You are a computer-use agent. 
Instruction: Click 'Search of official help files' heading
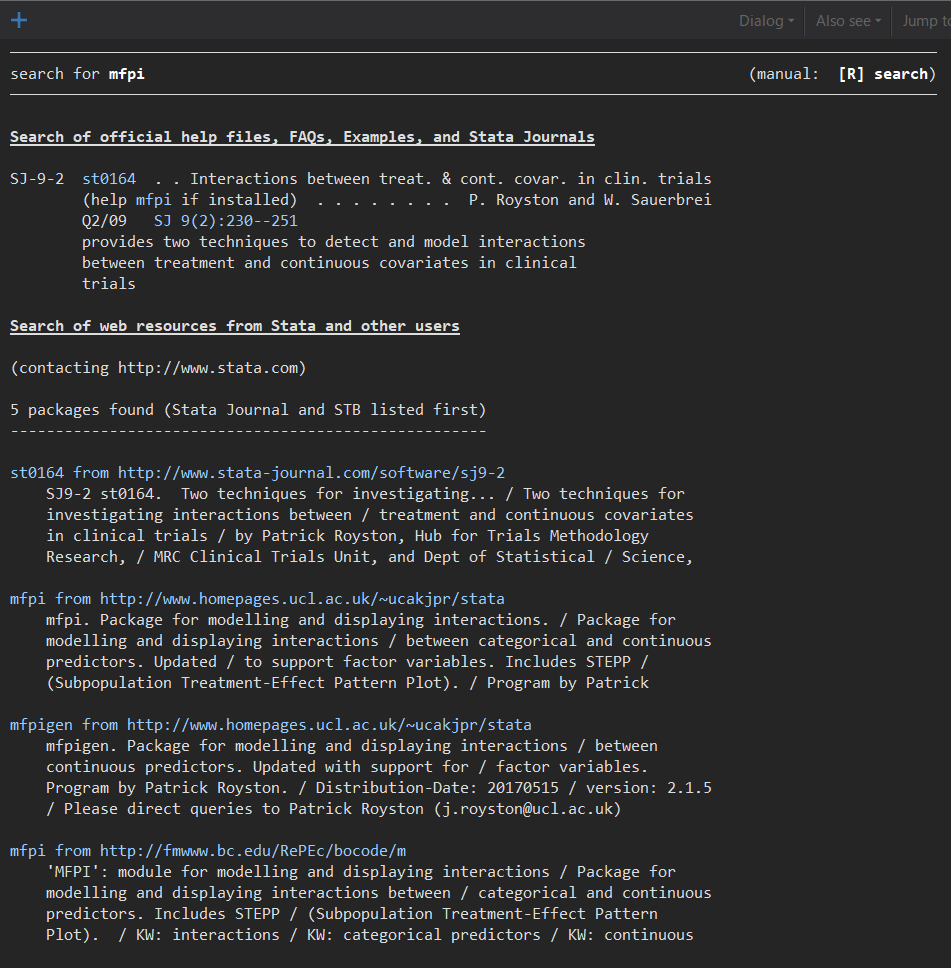(x=302, y=137)
